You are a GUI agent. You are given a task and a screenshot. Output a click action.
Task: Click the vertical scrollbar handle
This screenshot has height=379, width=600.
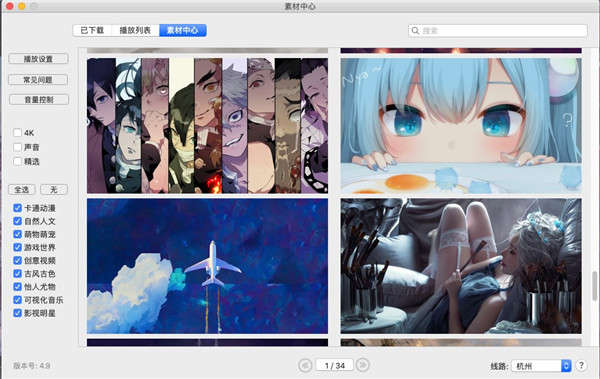point(594,286)
